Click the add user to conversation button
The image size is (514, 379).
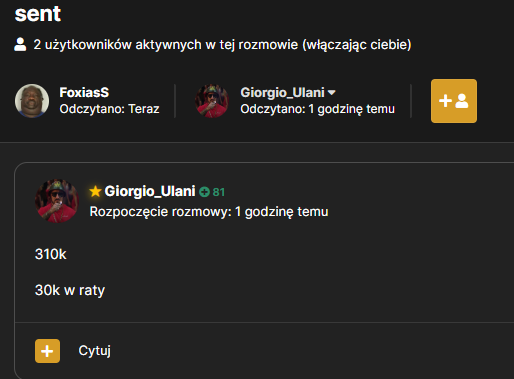pos(454,101)
